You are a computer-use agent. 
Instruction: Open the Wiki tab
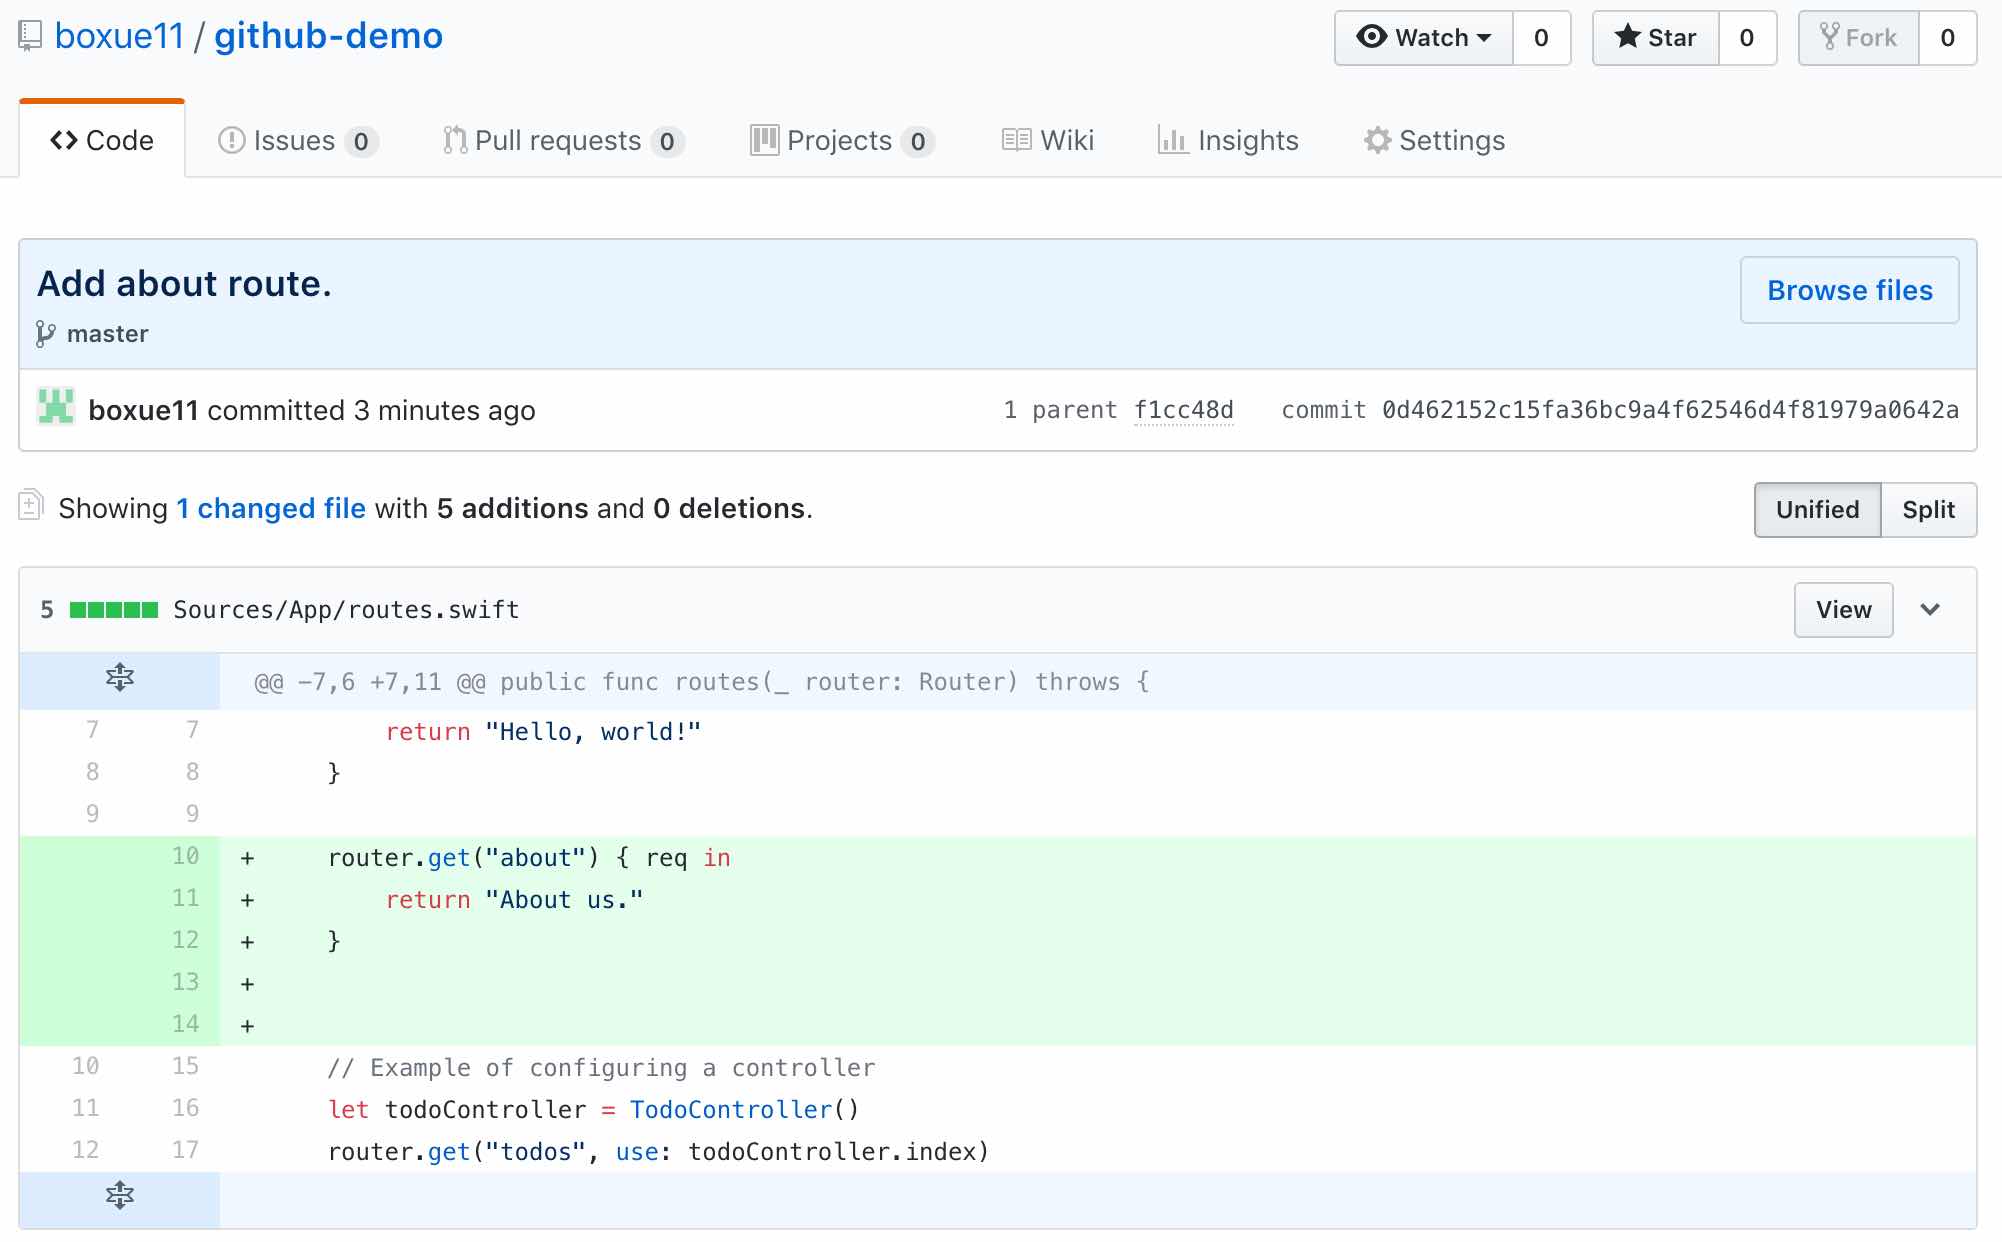pos(1048,140)
